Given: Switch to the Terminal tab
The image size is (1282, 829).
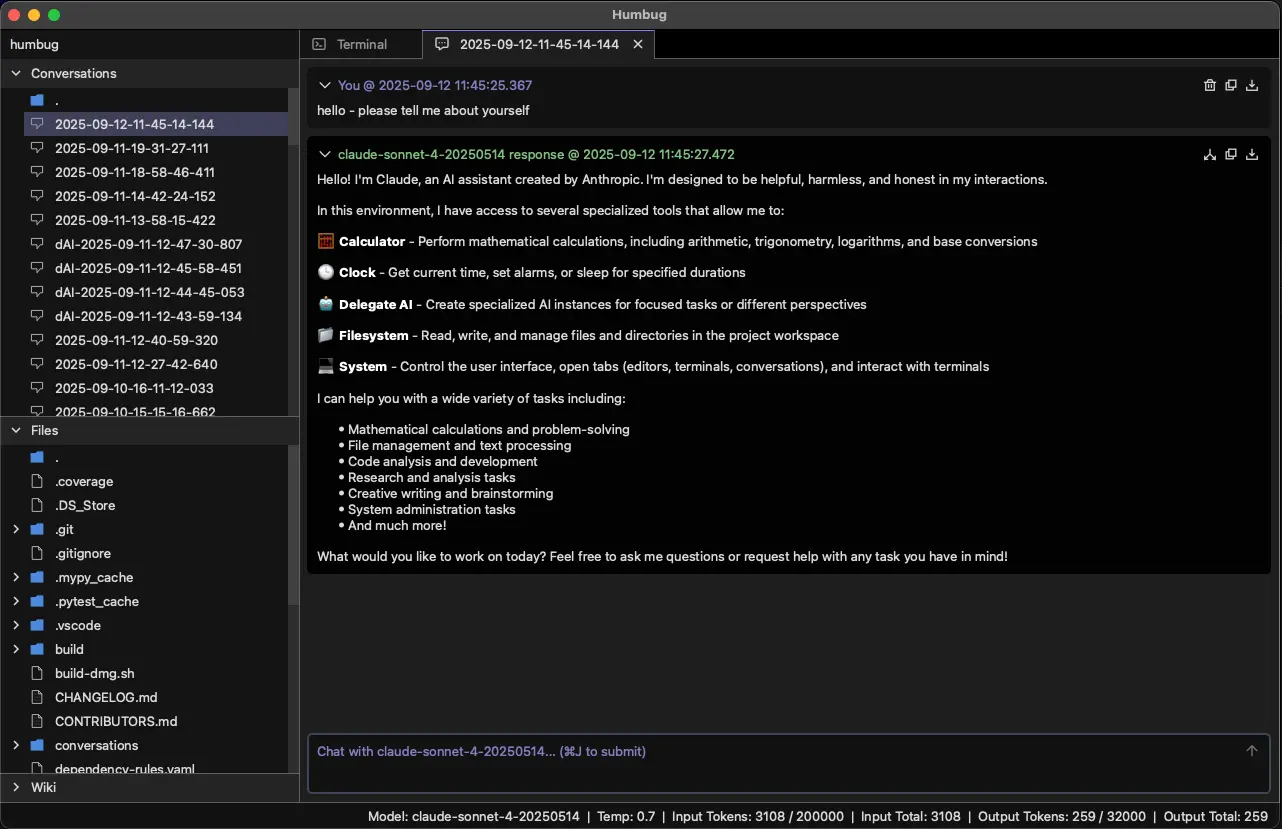Looking at the screenshot, I should [361, 44].
